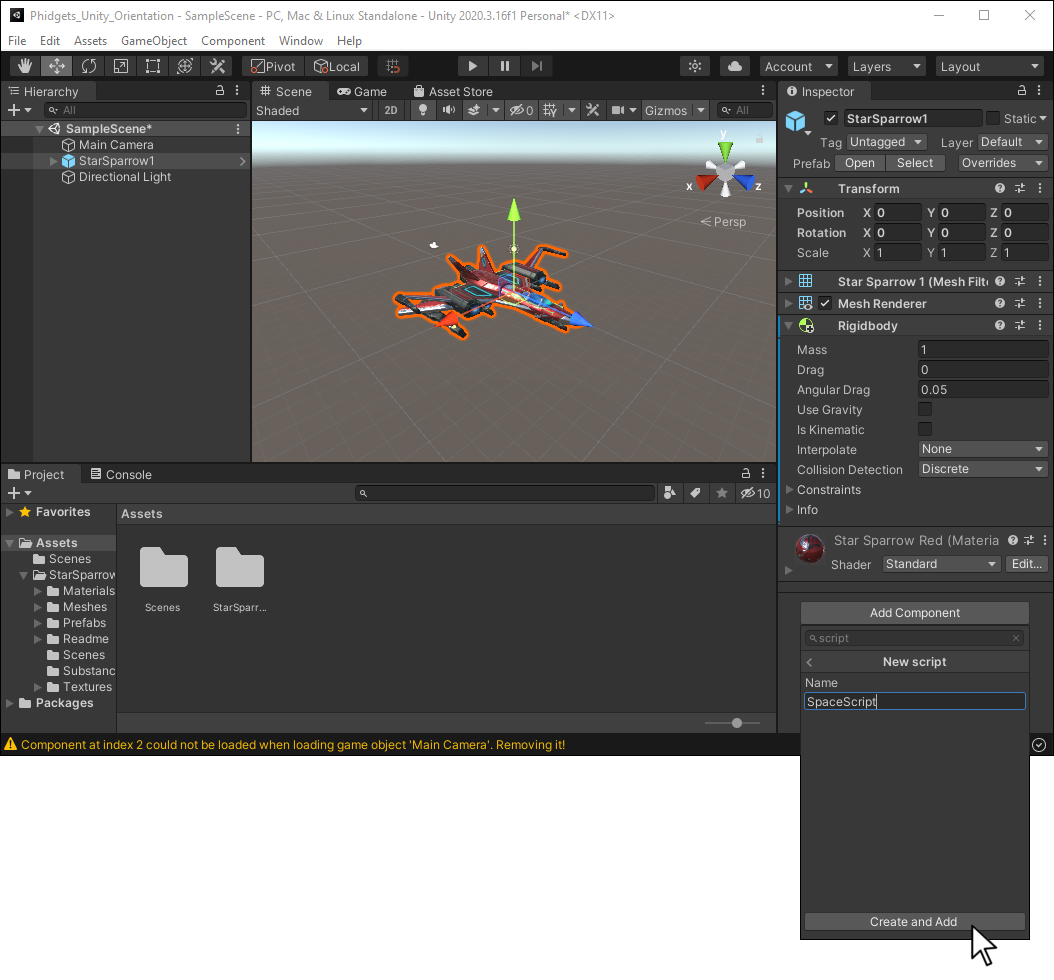Switch to the Game tab
The width and height of the screenshot is (1054, 980).
point(362,91)
